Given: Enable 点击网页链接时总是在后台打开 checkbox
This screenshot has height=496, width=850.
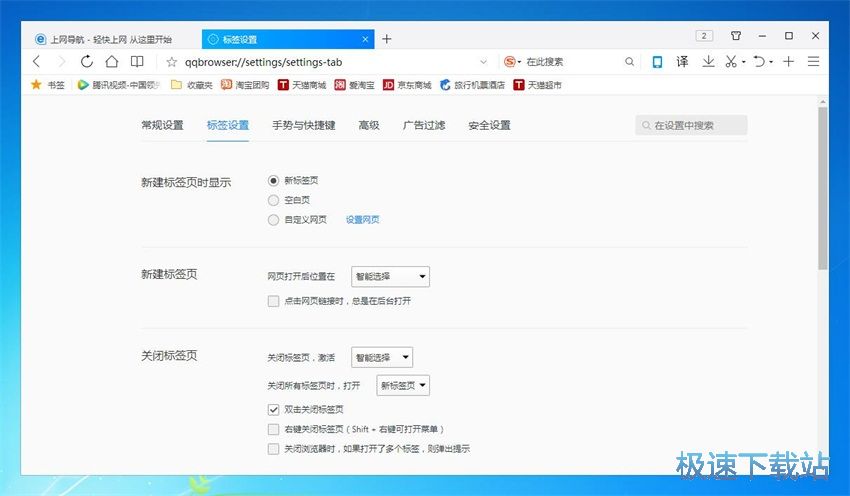Looking at the screenshot, I should click(274, 301).
